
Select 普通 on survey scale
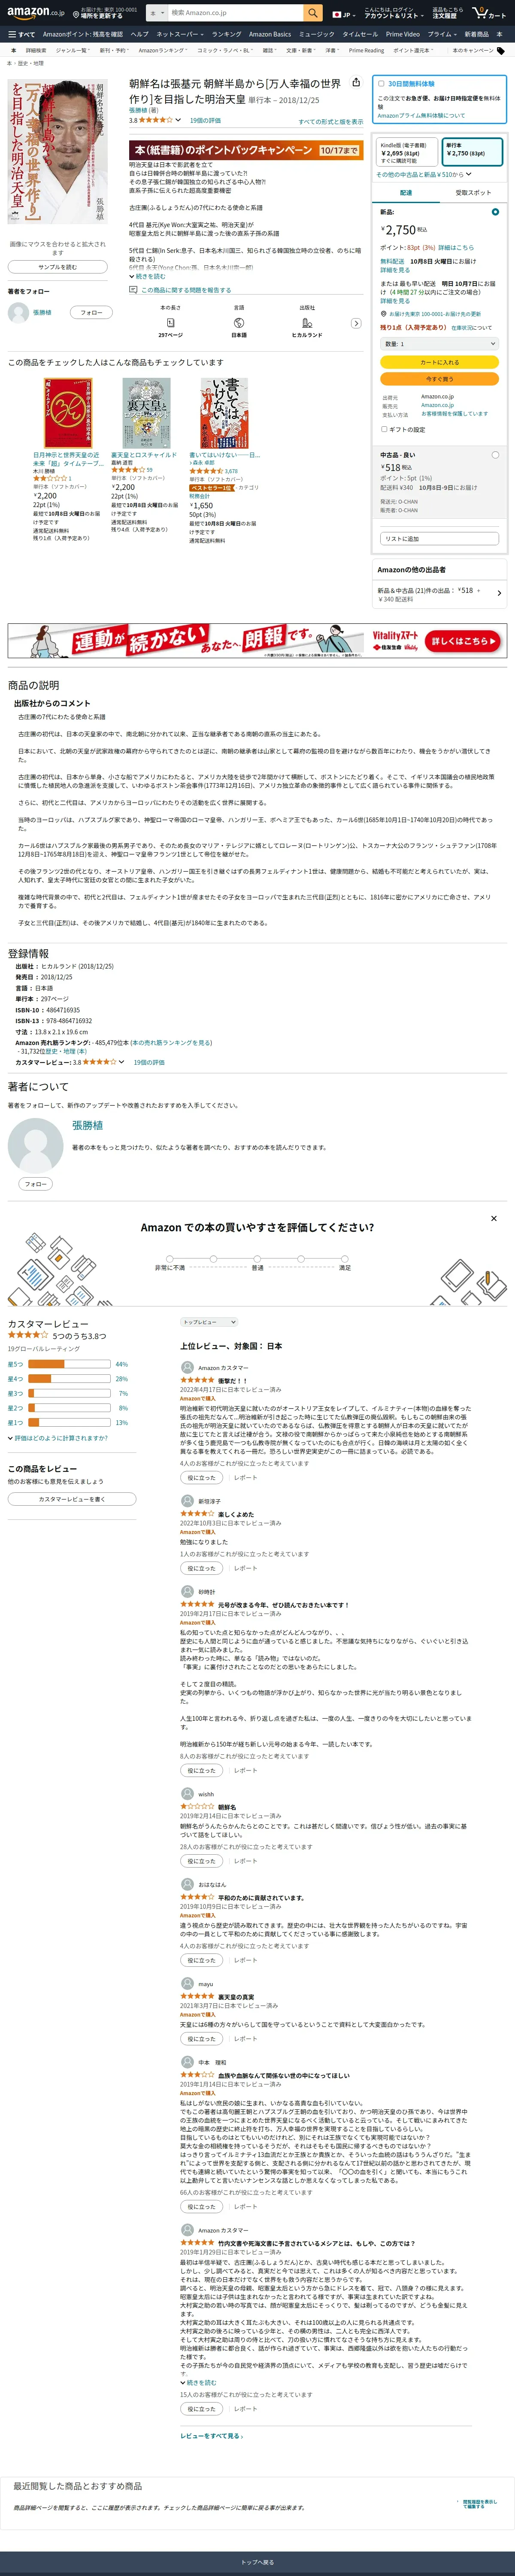[x=257, y=1259]
